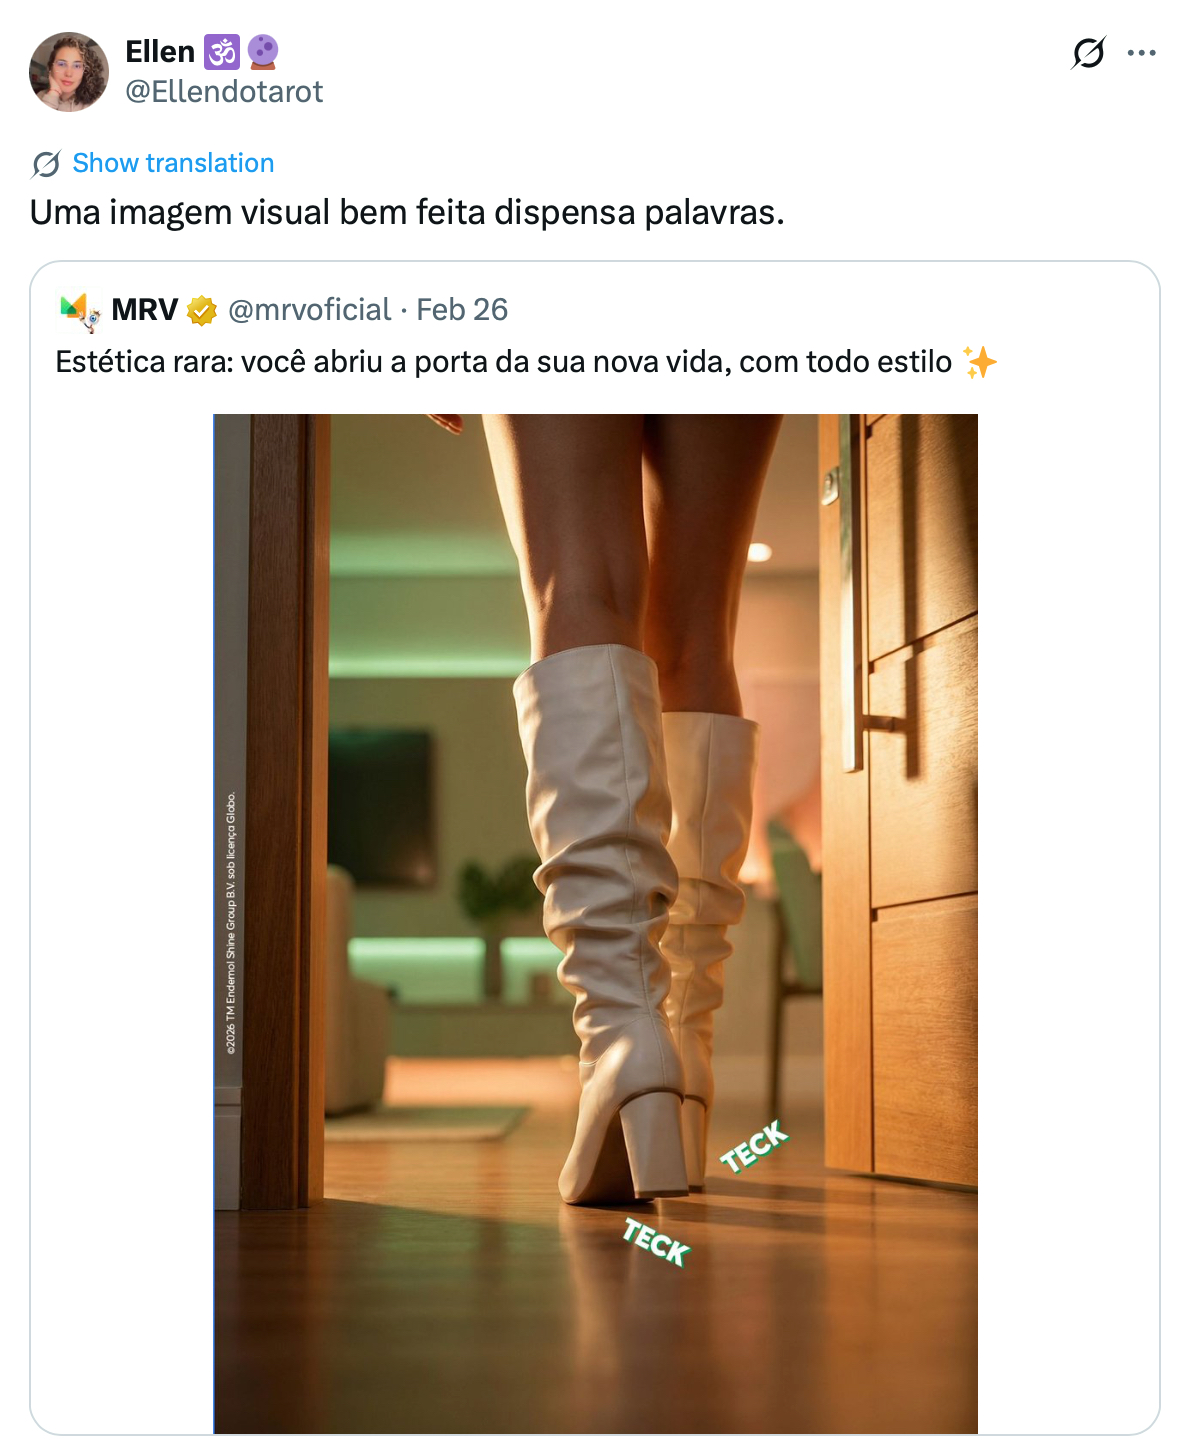
Task: Click the sparkles emoji in quoted tweet
Action: (x=980, y=362)
